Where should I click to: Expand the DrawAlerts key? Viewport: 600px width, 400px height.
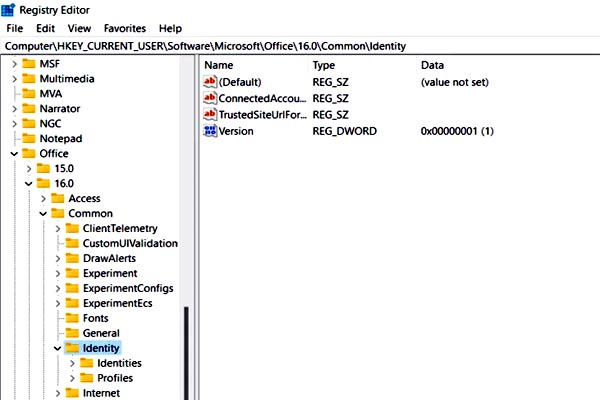point(58,258)
